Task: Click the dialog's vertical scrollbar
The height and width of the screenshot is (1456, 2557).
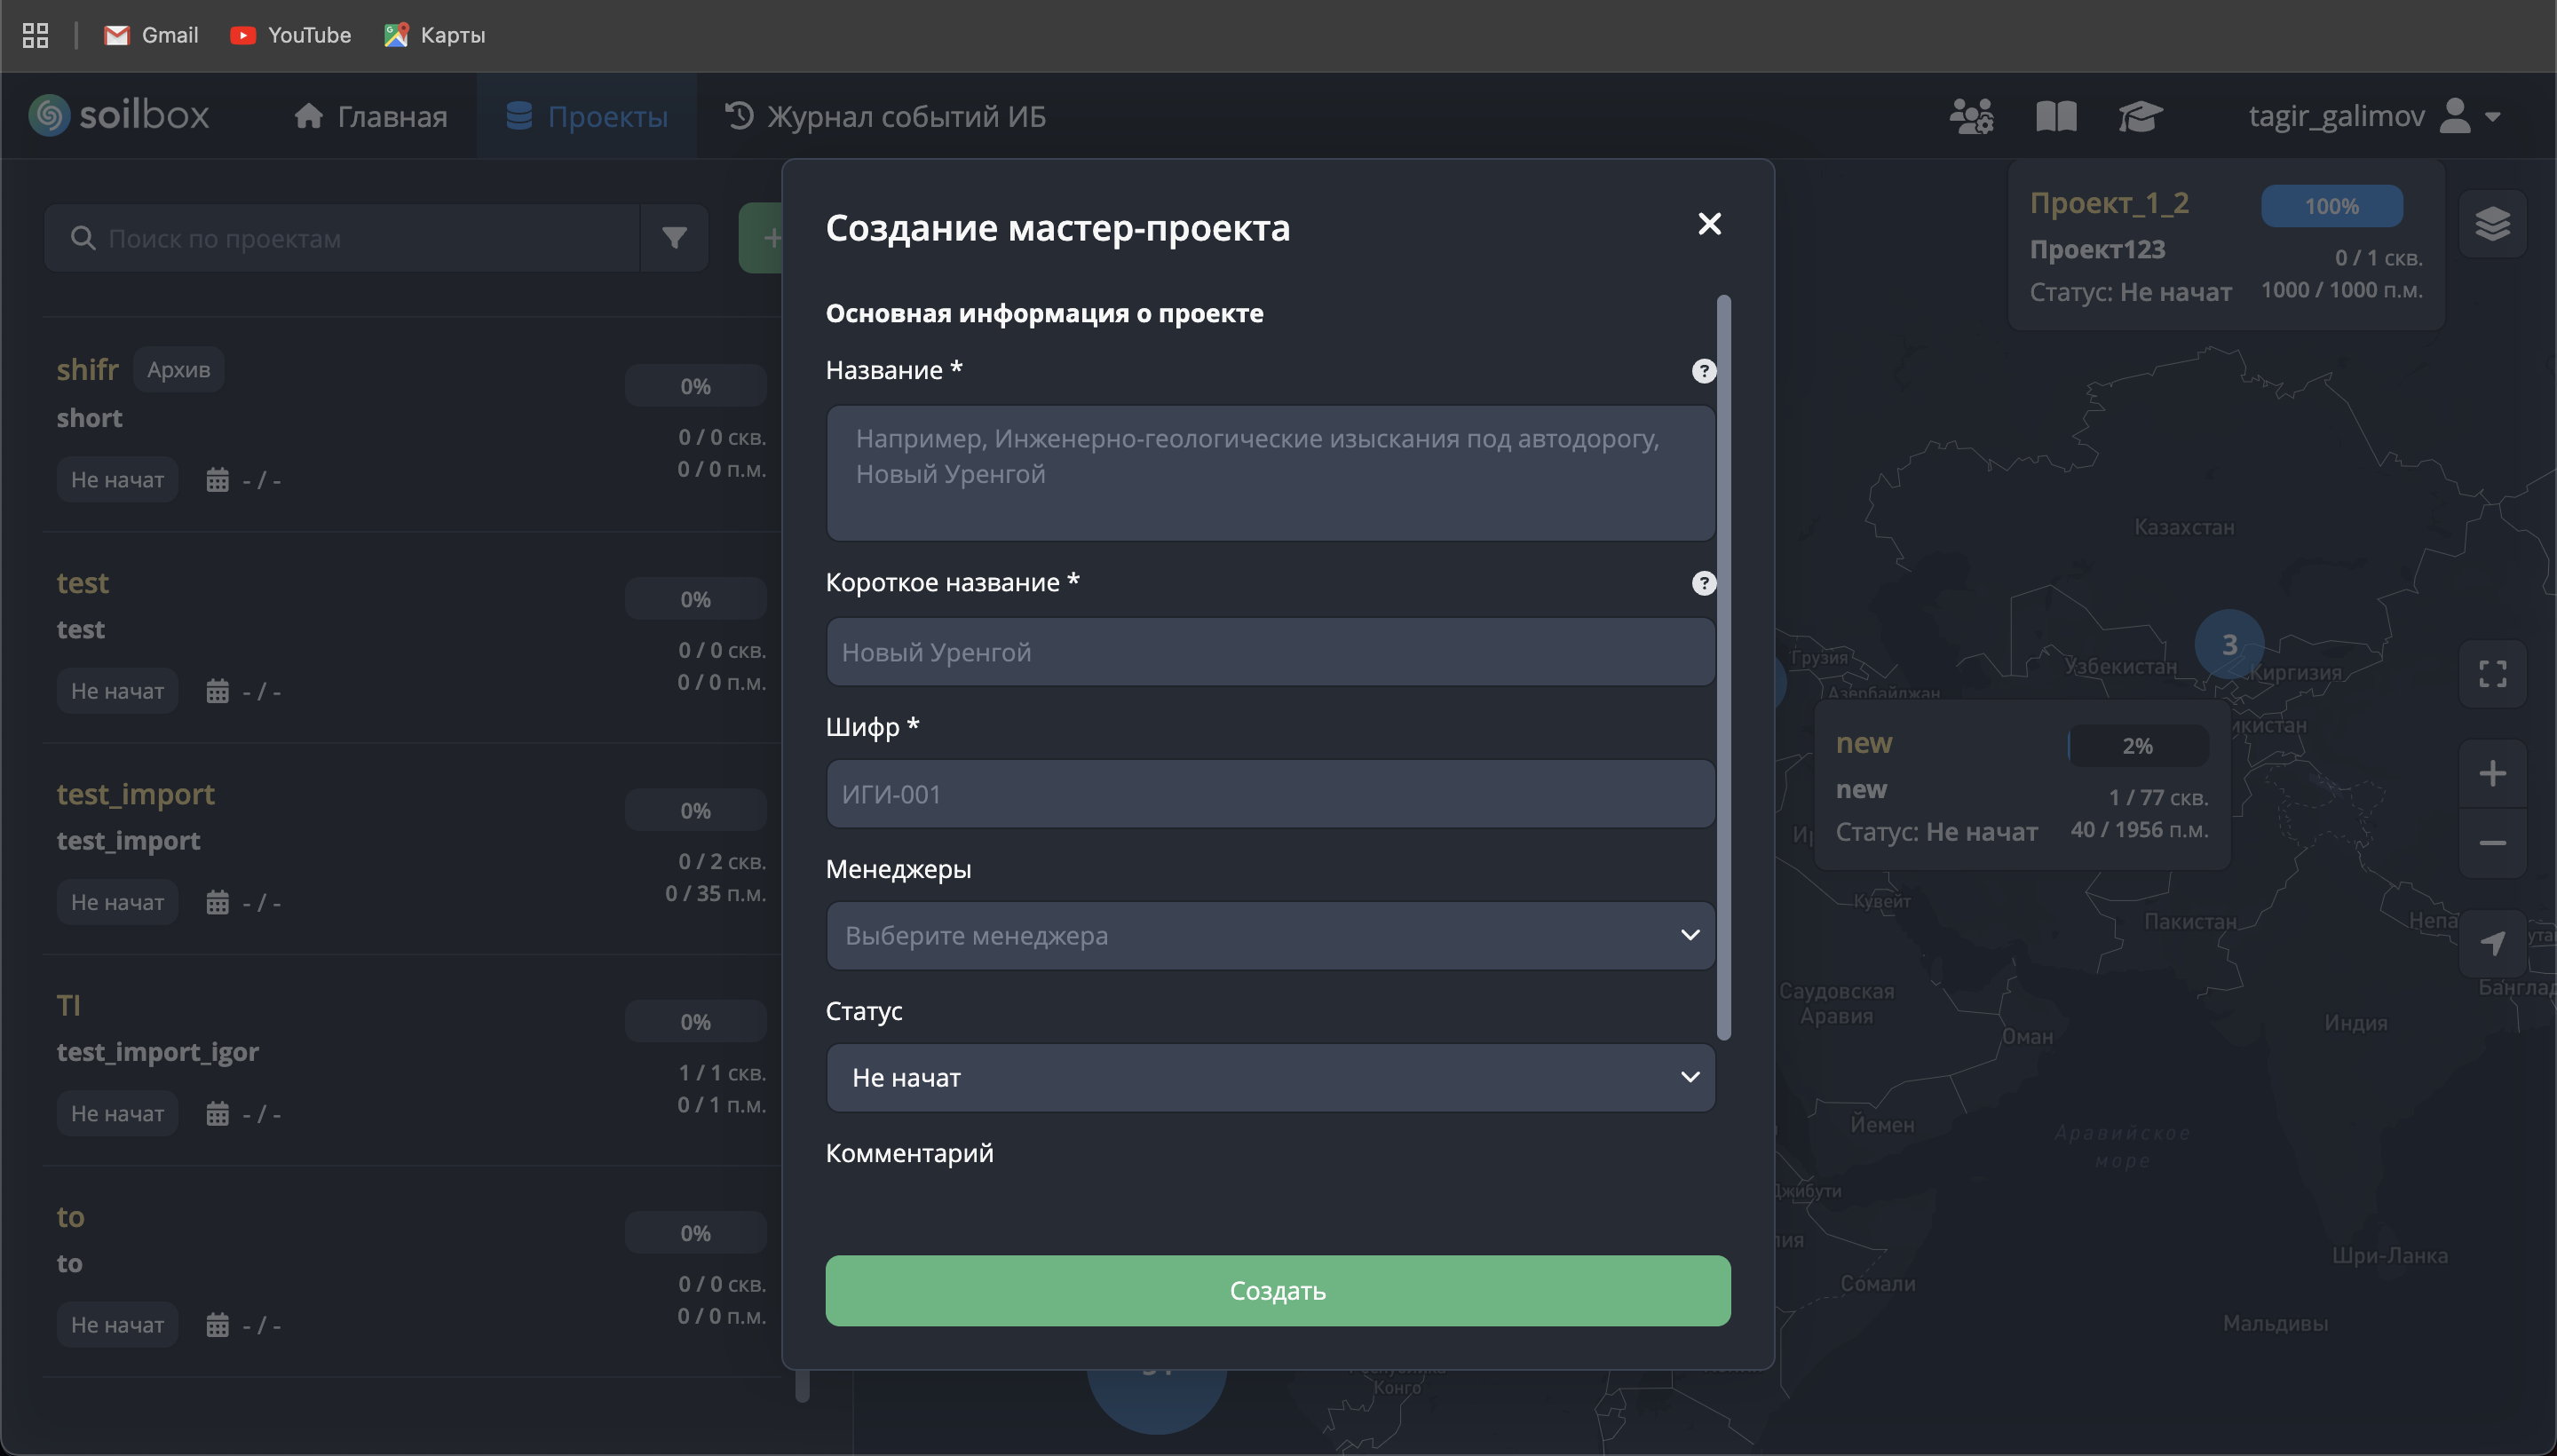Action: [1723, 667]
